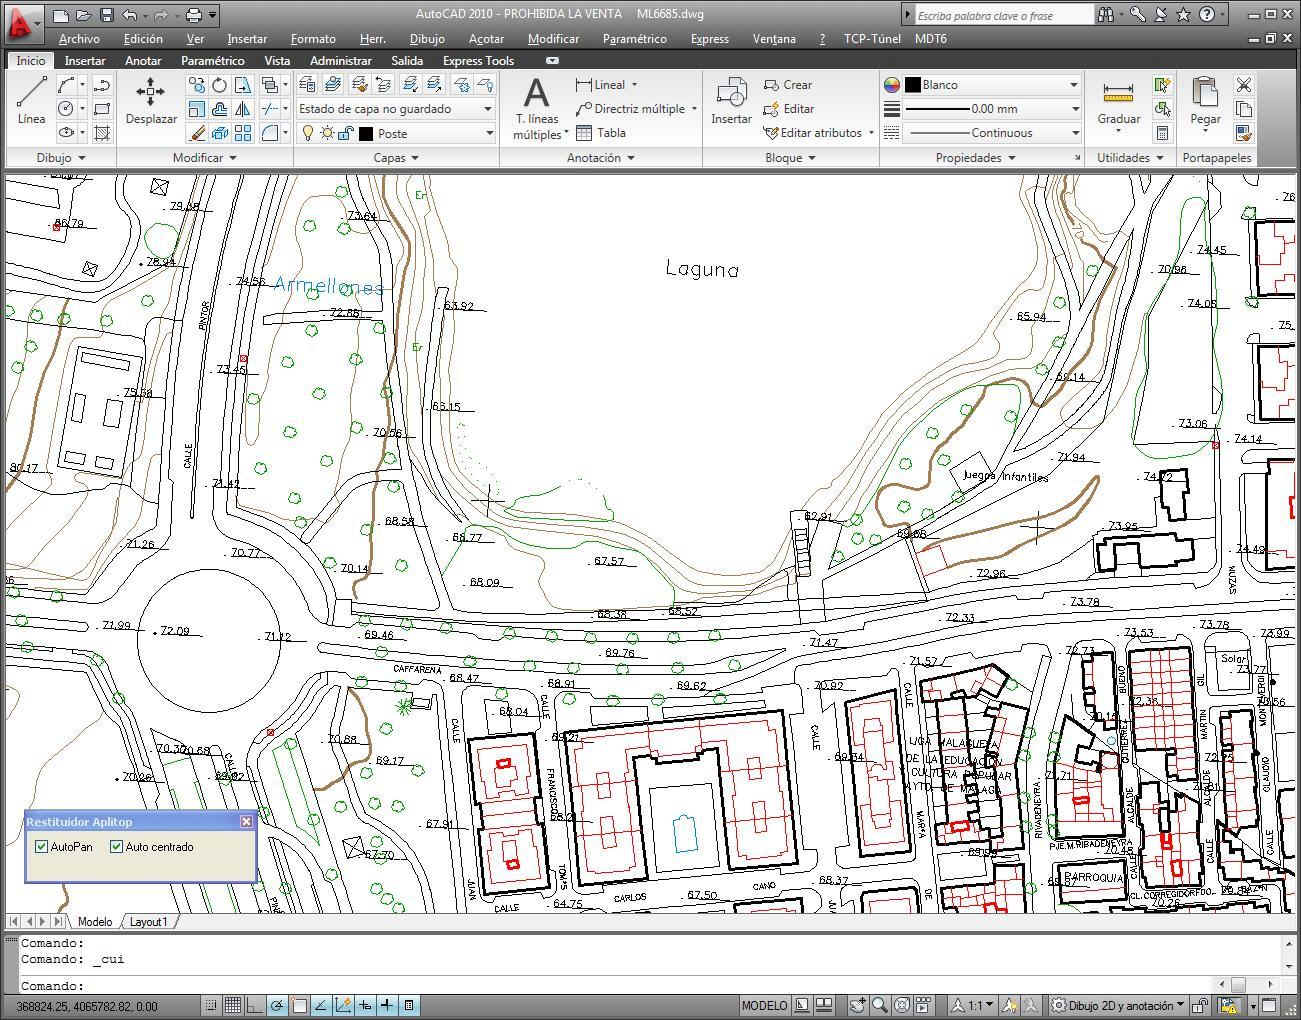Image resolution: width=1301 pixels, height=1020 pixels.
Task: Expand the Dibujo panel
Action: [60, 158]
